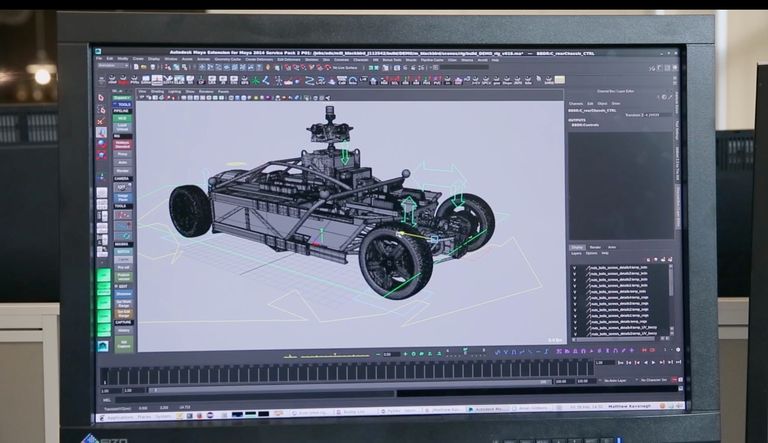Switch to the Display tab in layer editor

click(x=577, y=247)
